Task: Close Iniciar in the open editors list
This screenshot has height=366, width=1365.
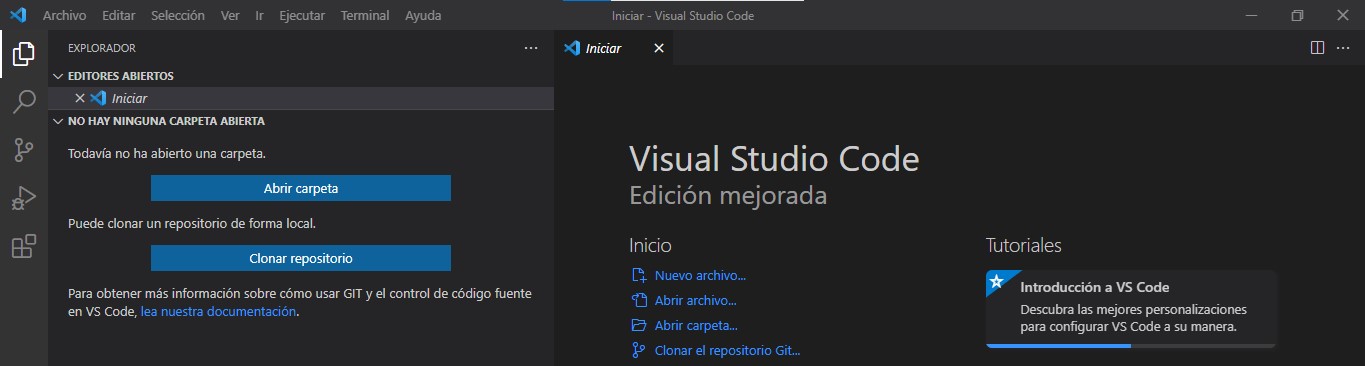Action: pyautogui.click(x=80, y=98)
